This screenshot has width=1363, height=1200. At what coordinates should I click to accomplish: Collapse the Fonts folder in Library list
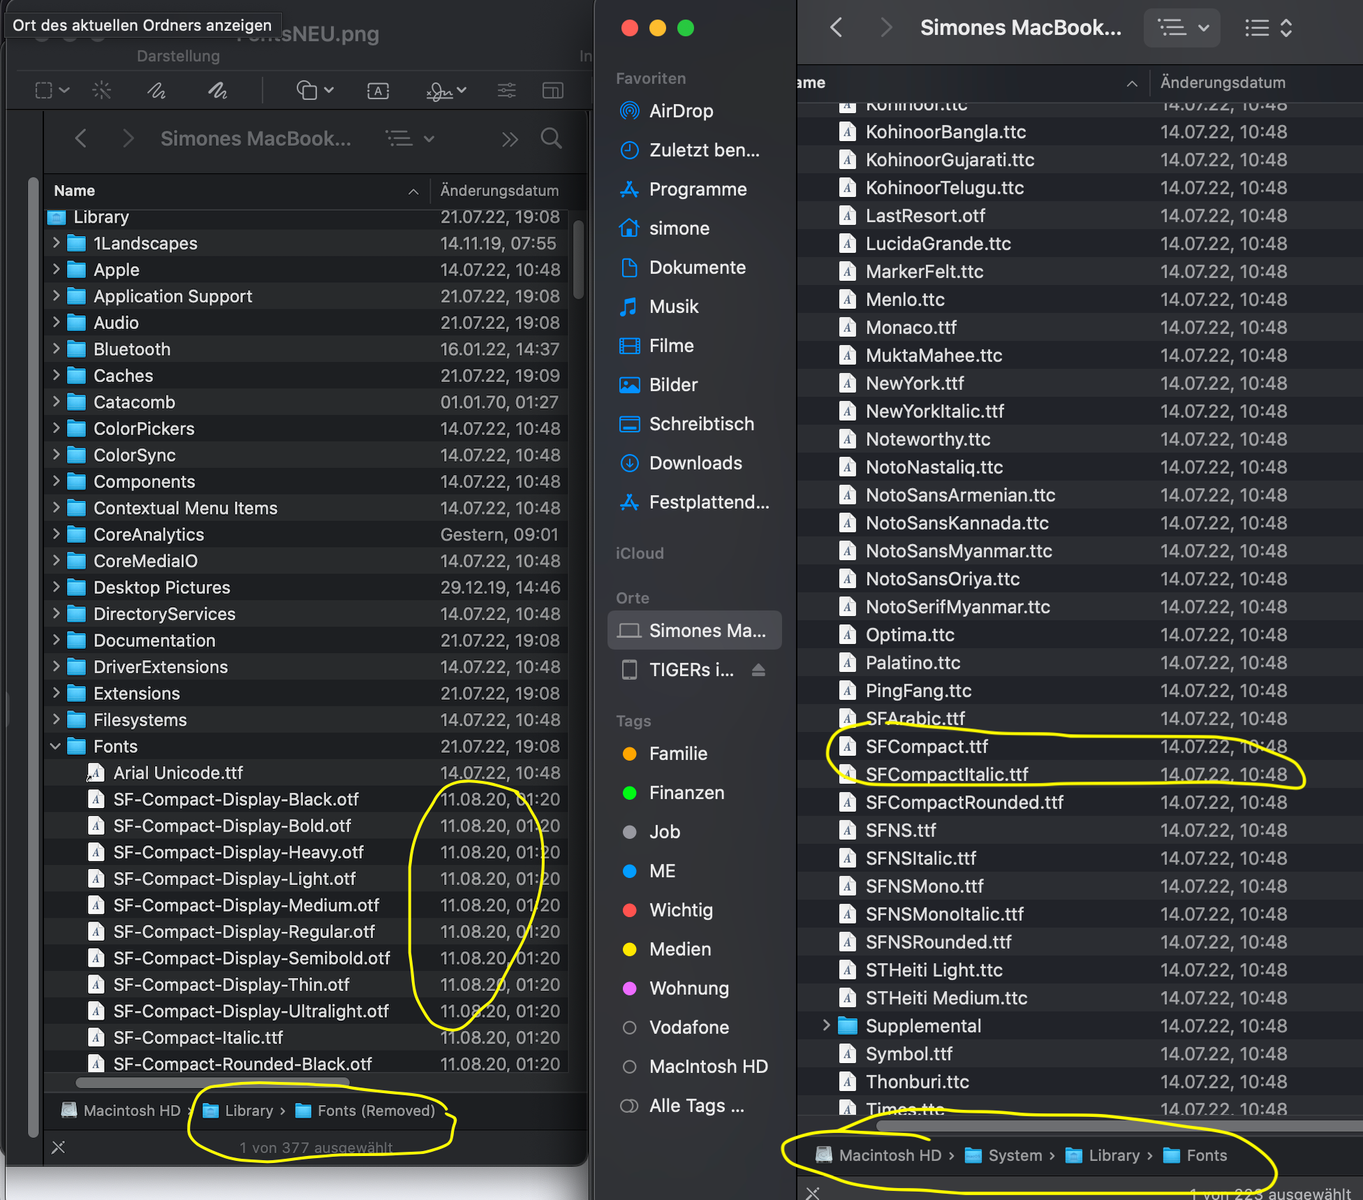[56, 746]
